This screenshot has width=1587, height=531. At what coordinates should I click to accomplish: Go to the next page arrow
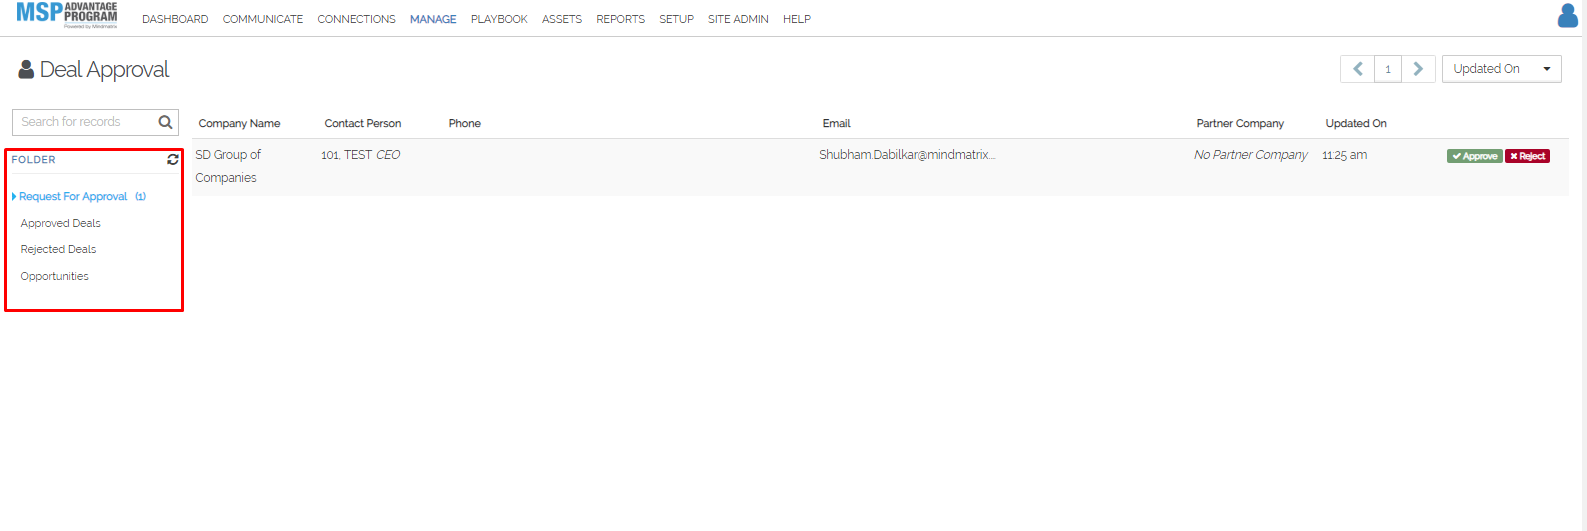click(x=1418, y=69)
